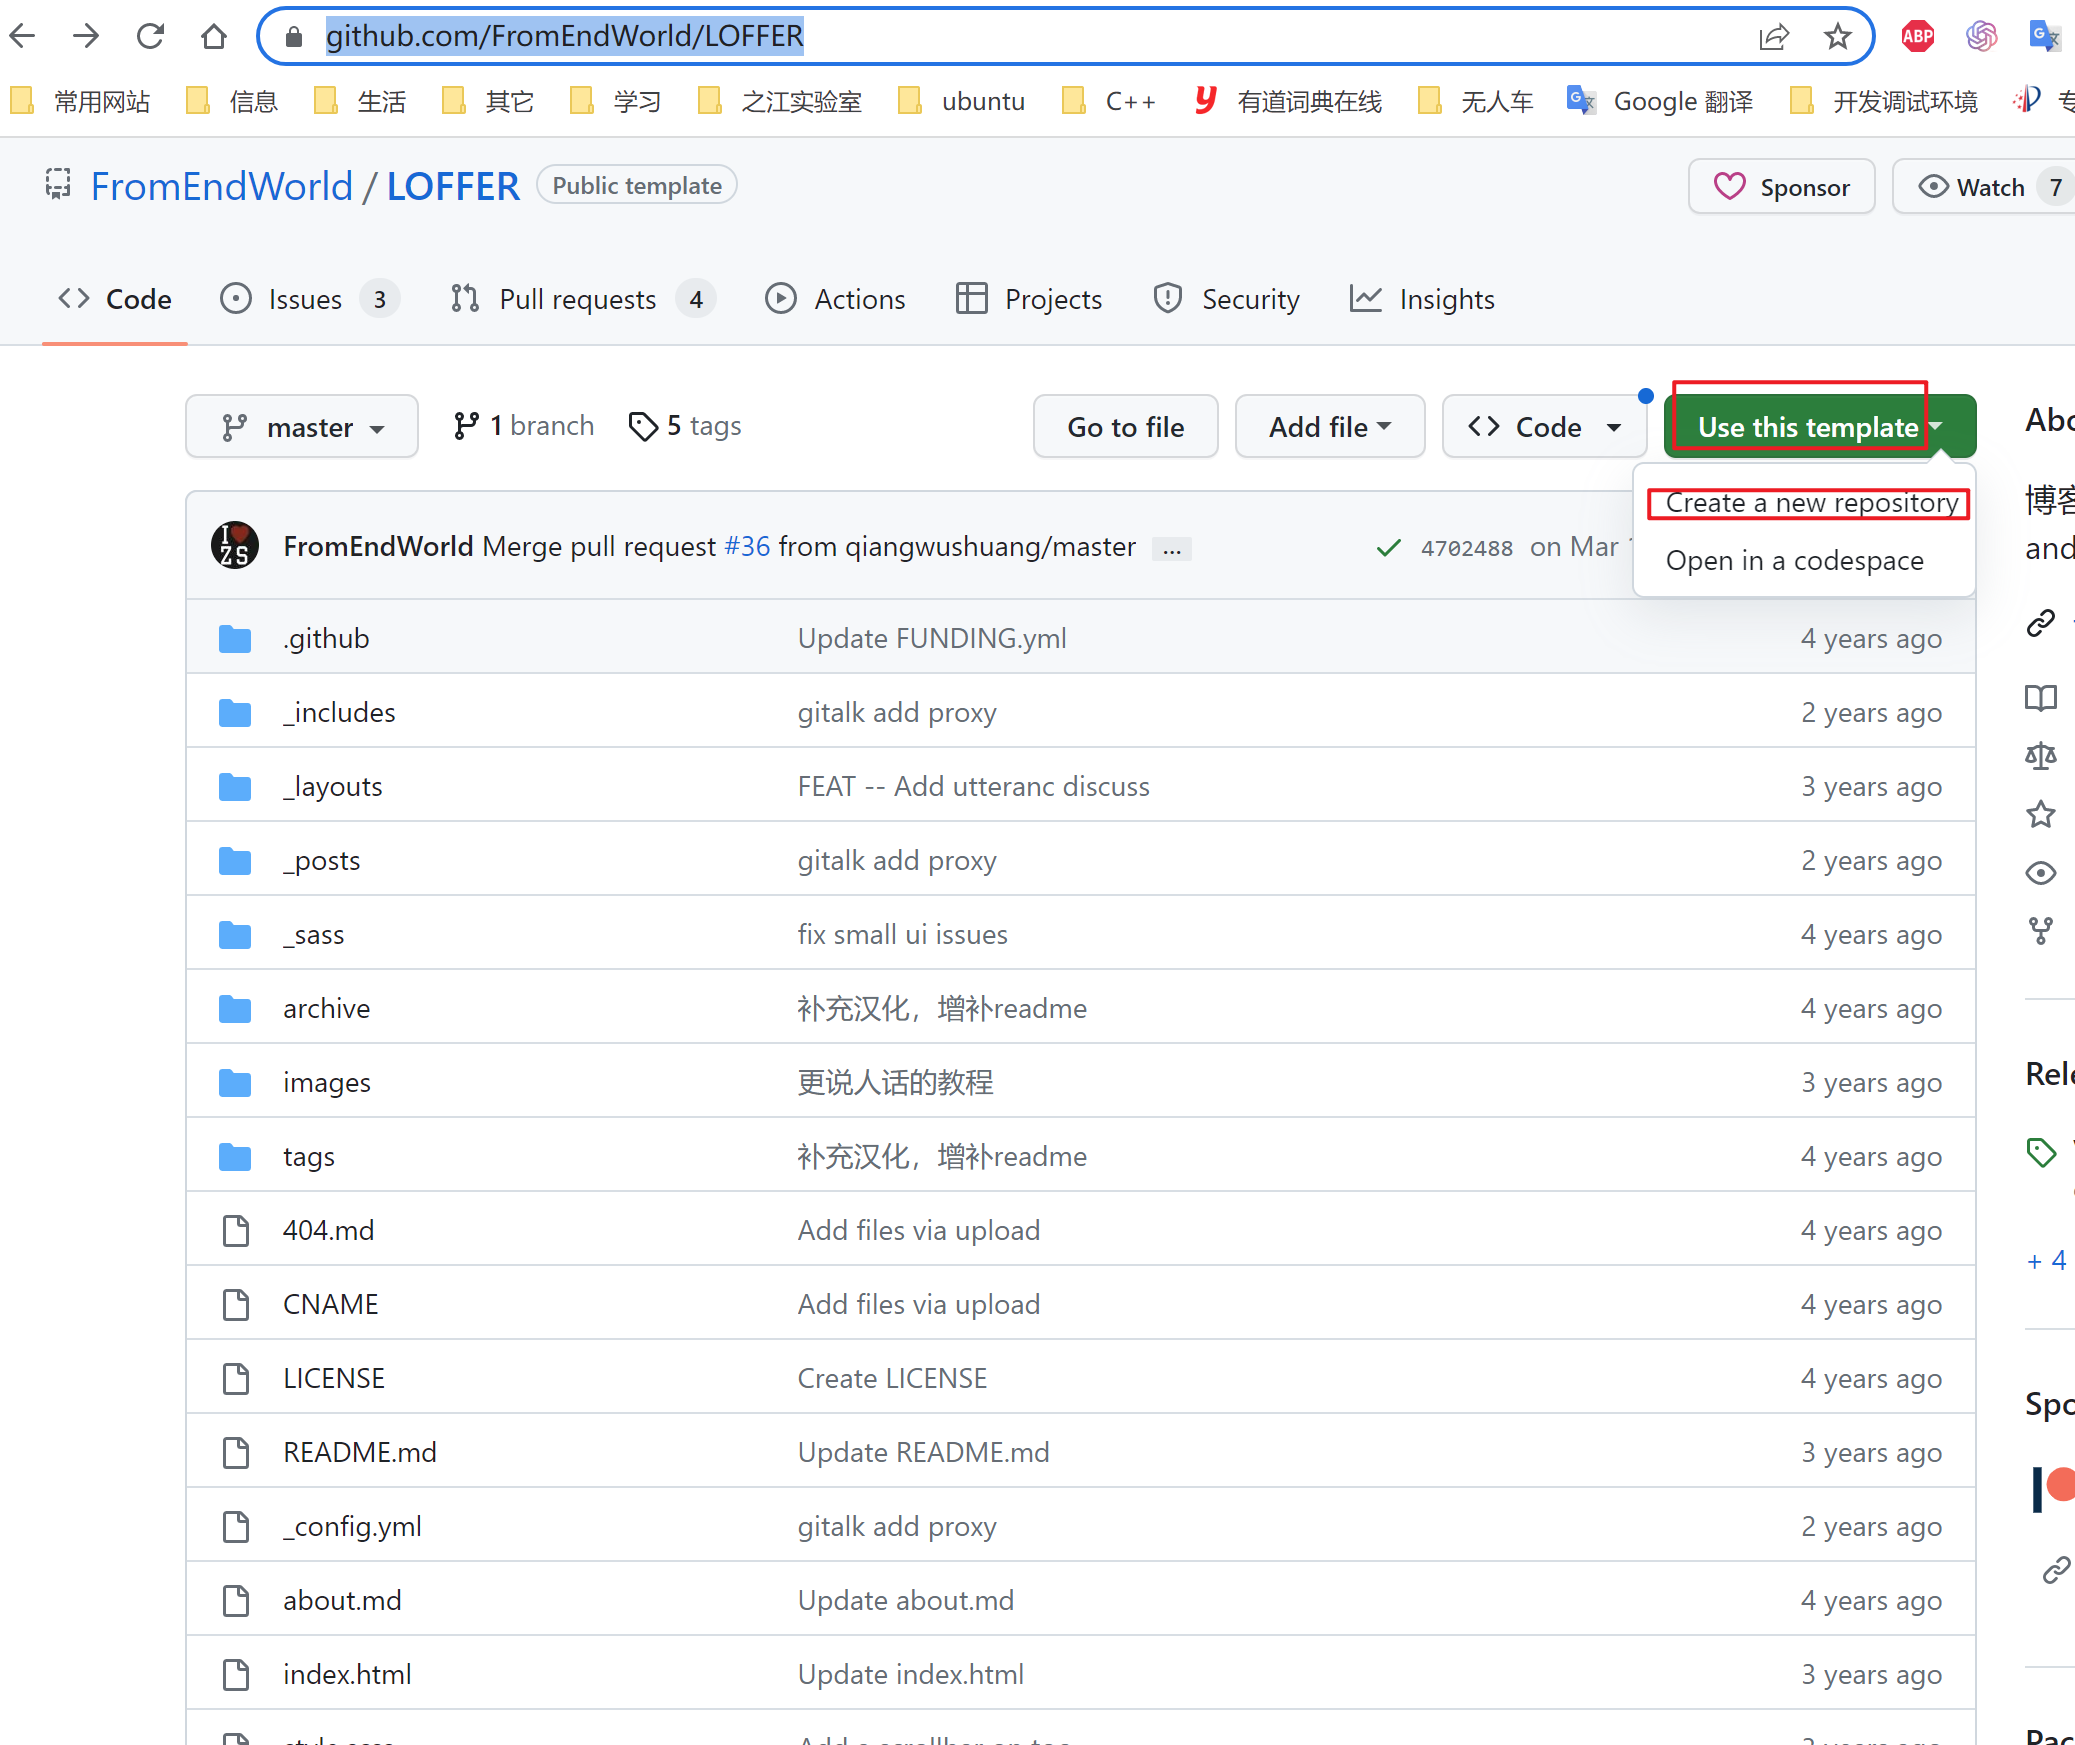Viewport: 2075px width, 1745px height.
Task: Open the README.md file
Action: [360, 1452]
